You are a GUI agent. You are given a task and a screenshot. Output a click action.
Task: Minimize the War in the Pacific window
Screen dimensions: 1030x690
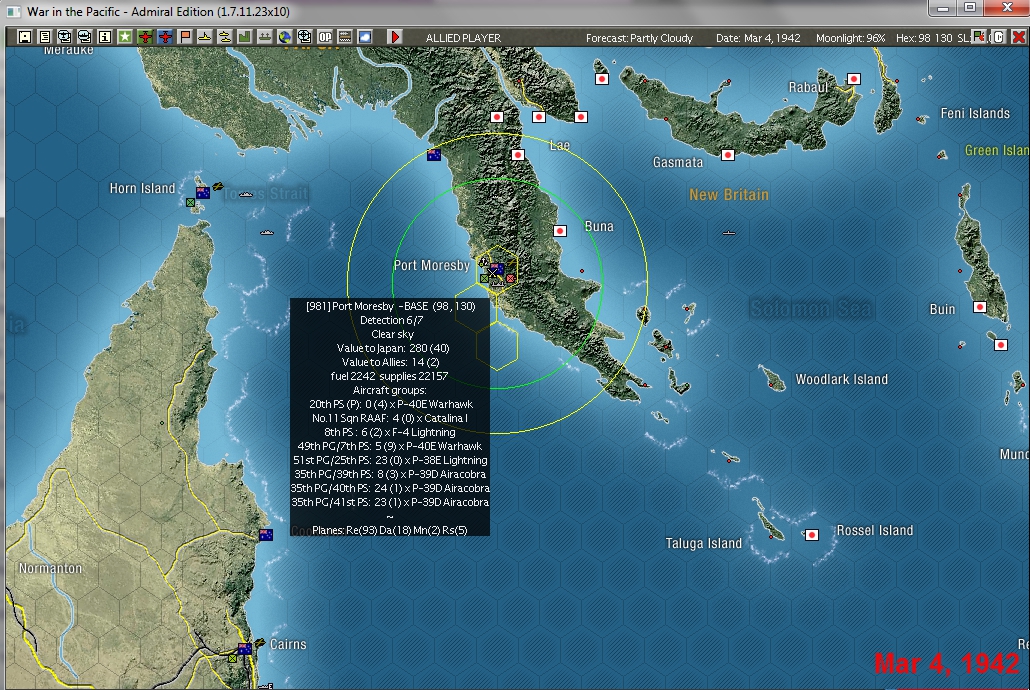point(943,8)
